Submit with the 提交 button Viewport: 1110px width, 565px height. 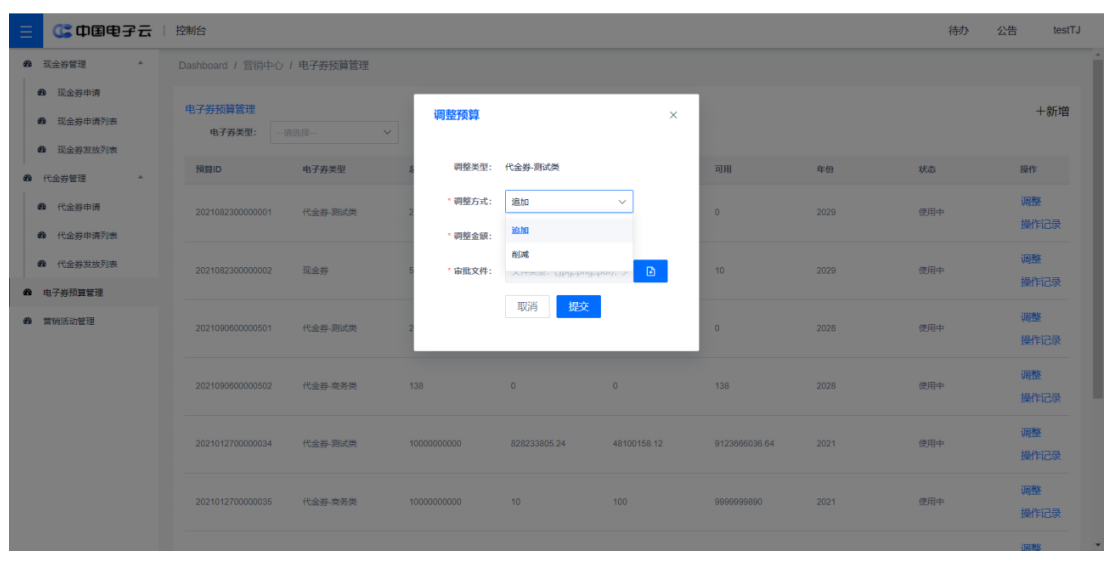tap(578, 307)
